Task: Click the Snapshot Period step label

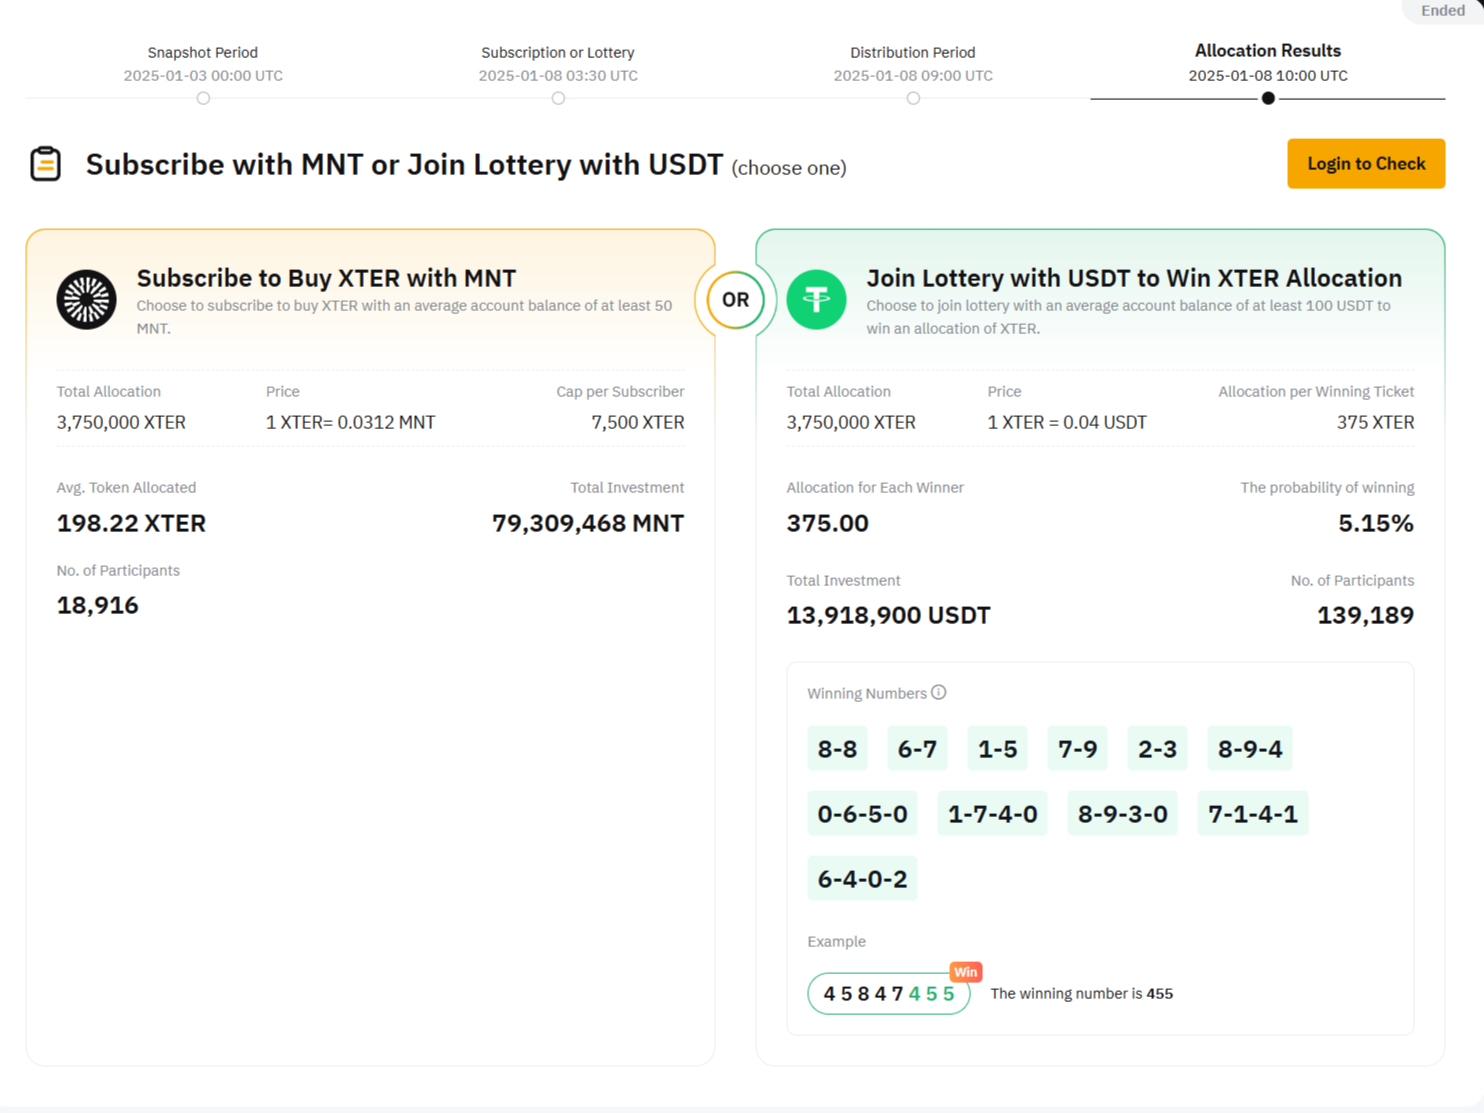Action: 203,52
